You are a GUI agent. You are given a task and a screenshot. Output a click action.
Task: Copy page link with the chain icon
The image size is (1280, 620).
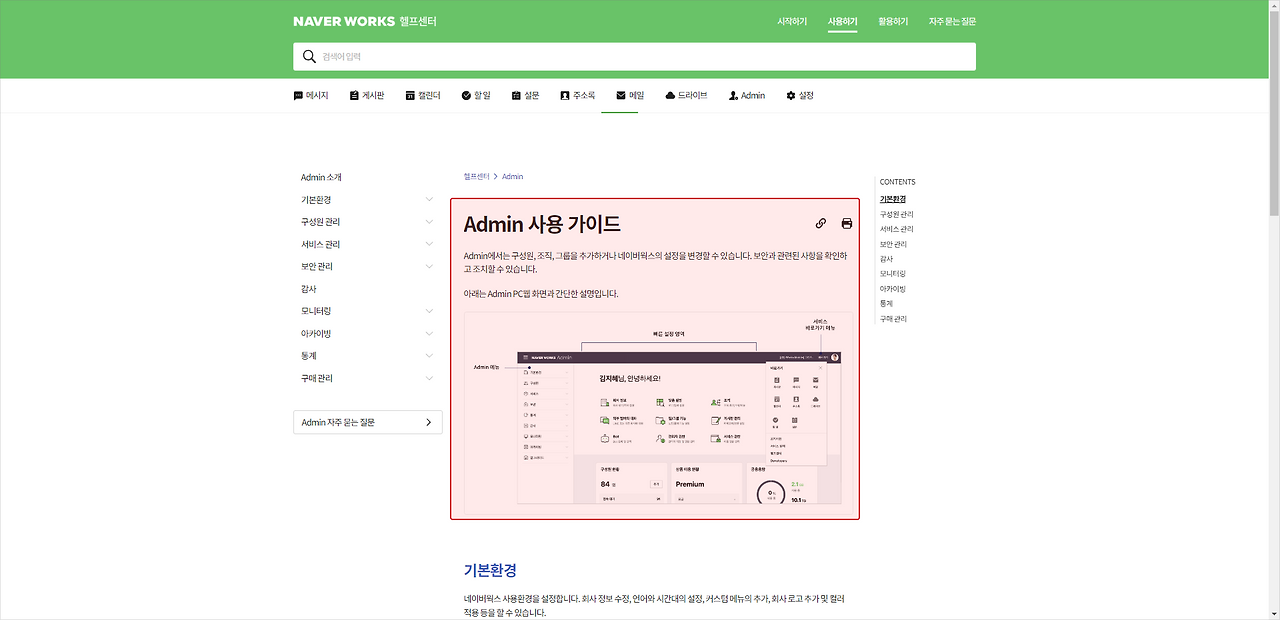821,224
